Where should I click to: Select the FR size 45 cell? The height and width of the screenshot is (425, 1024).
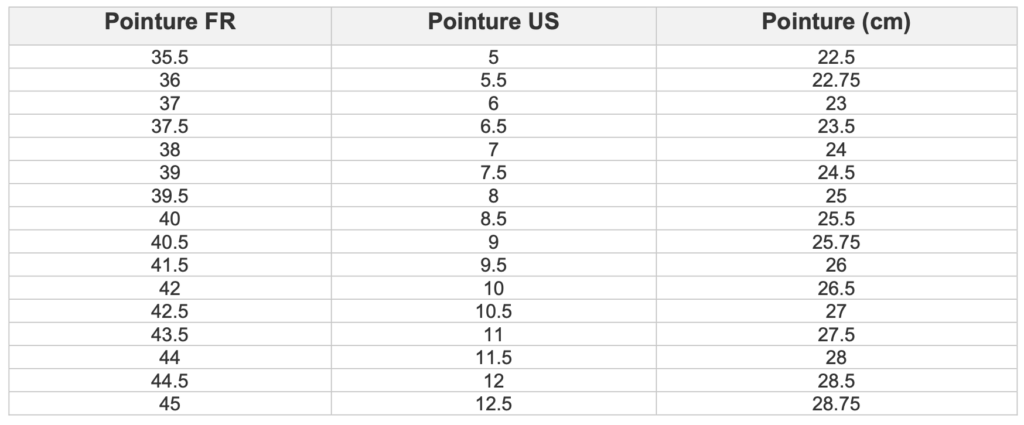(170, 404)
